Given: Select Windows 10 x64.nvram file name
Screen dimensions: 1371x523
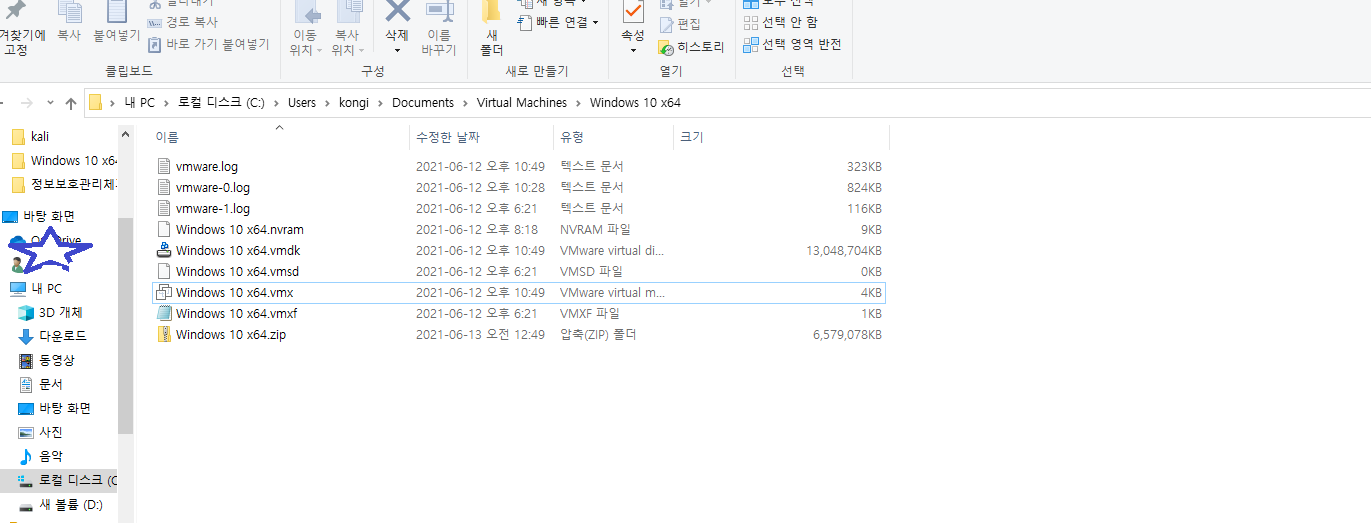Looking at the screenshot, I should coord(239,229).
